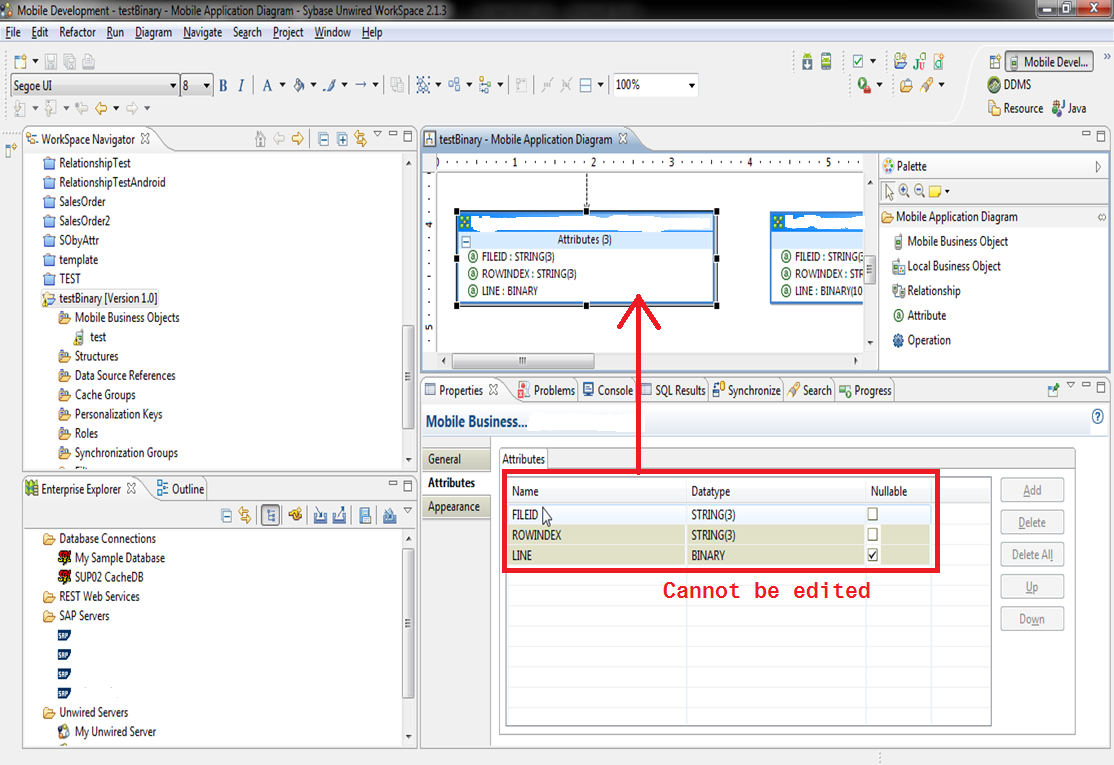Select the Operation palette tool
The height and width of the screenshot is (765, 1114).
[921, 340]
